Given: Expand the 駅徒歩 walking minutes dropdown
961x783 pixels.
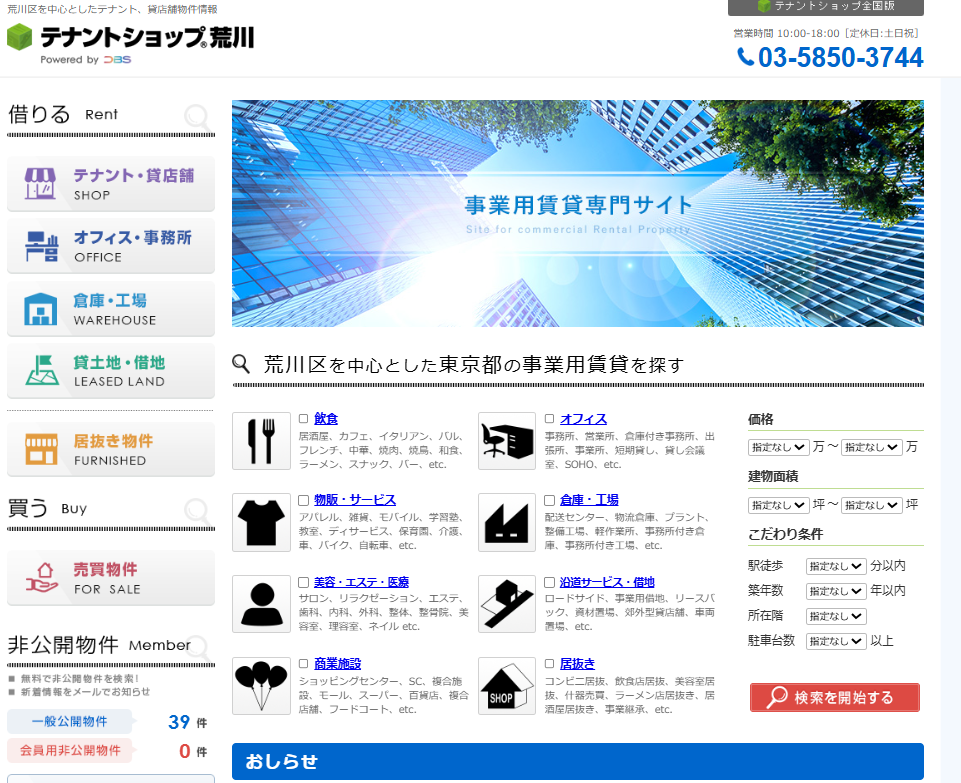Looking at the screenshot, I should coord(836,566).
